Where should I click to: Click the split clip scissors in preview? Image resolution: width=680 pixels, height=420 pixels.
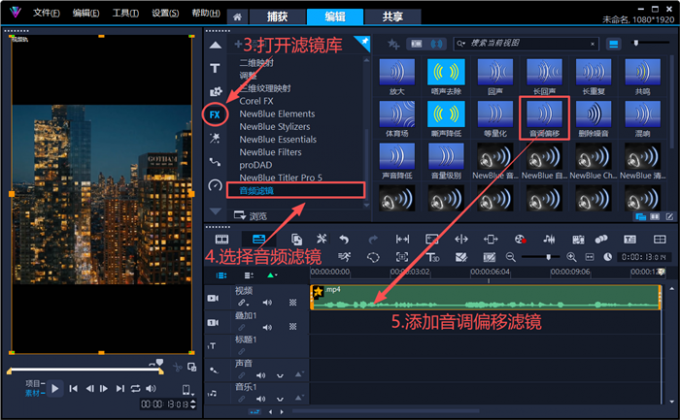point(177,368)
